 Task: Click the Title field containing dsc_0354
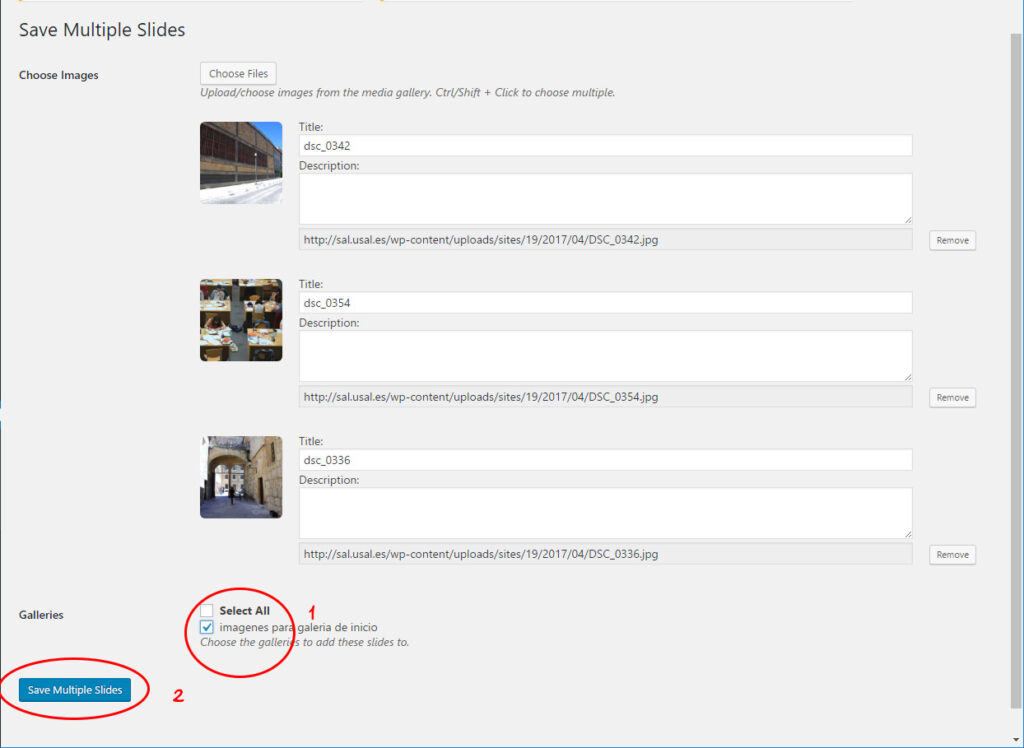[605, 303]
